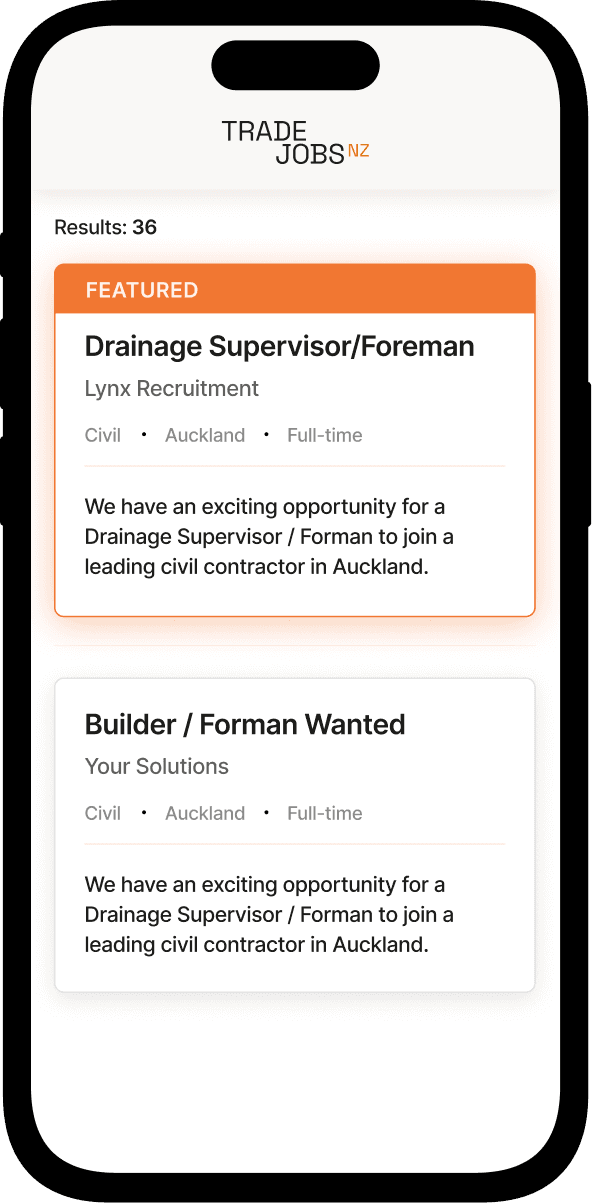This screenshot has height=1203, width=592.
Task: Open Drainage Supervisor/Foreman job title
Action: click(280, 346)
